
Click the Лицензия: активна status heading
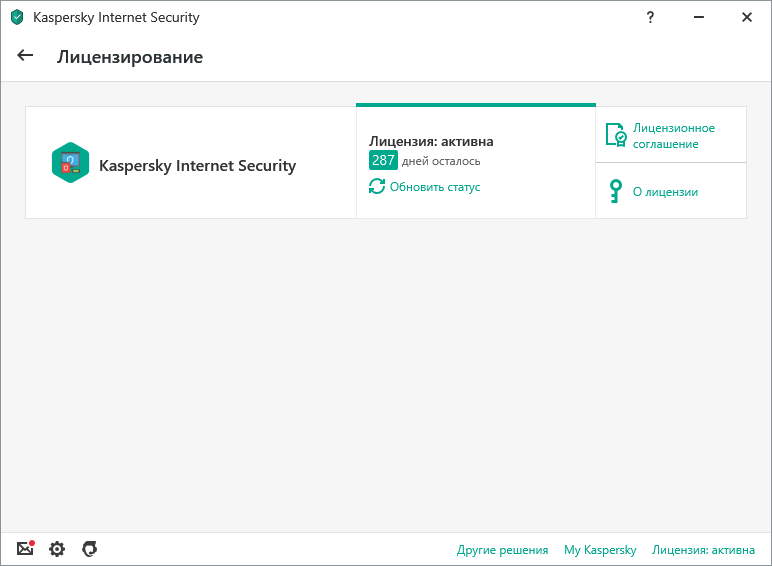pyautogui.click(x=431, y=141)
